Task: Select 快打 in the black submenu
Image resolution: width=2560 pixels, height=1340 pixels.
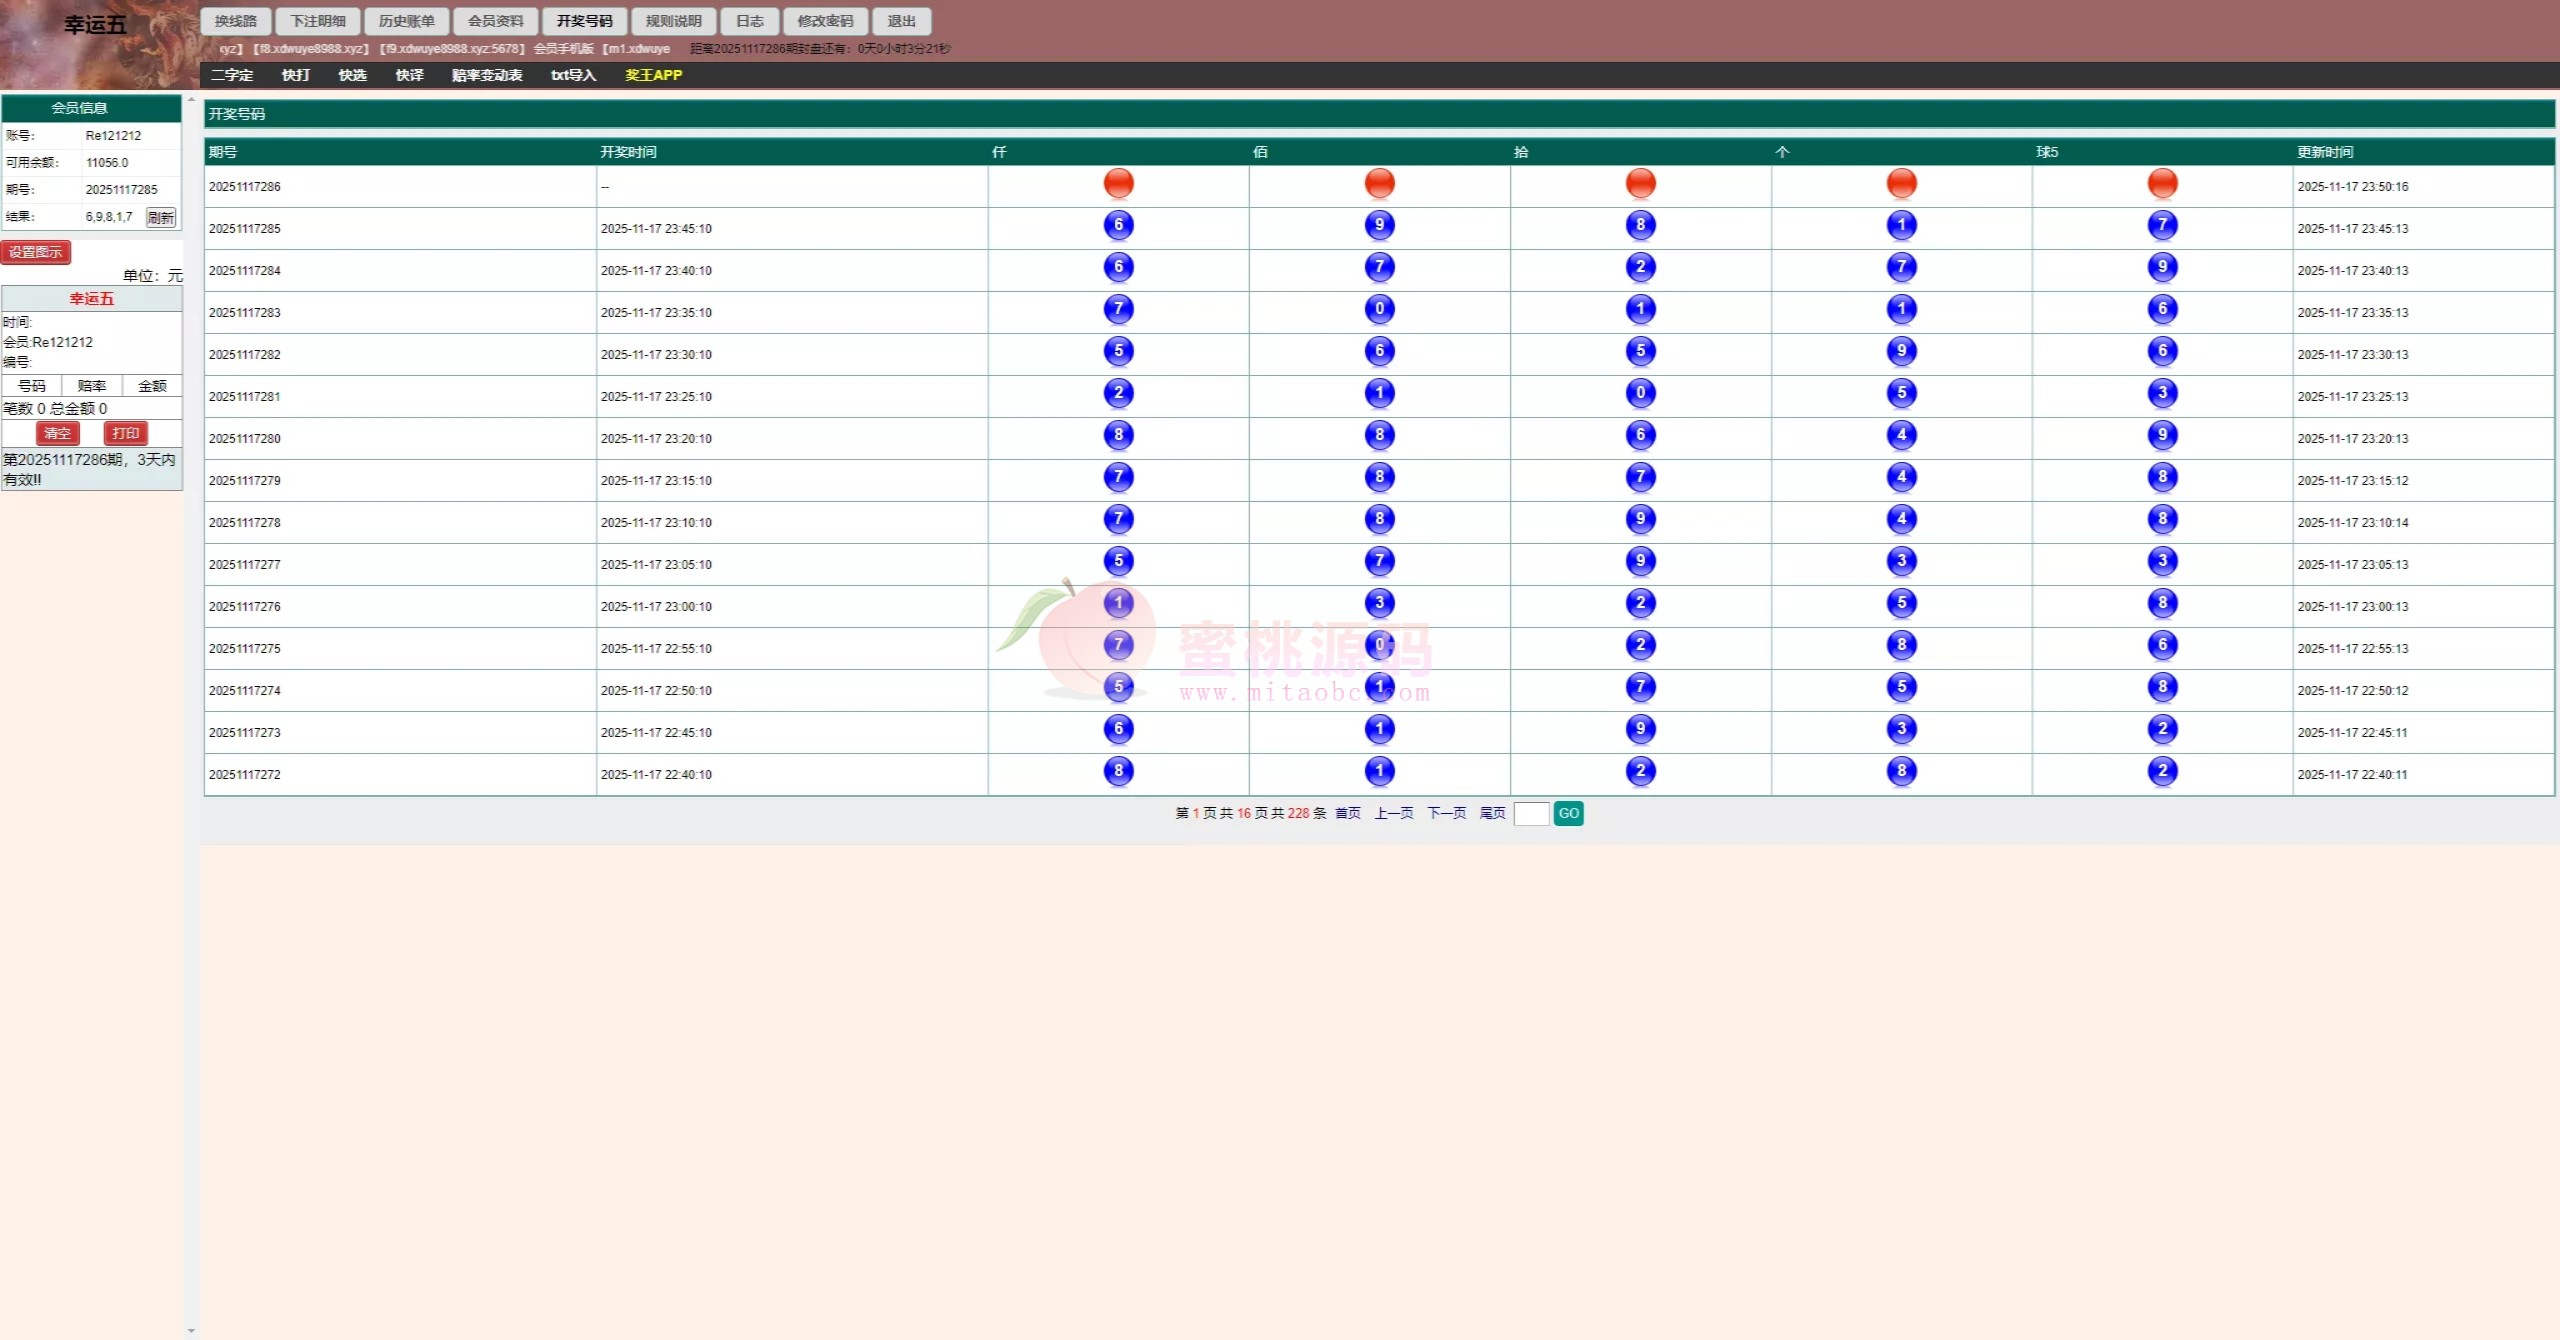Action: pyautogui.click(x=295, y=75)
